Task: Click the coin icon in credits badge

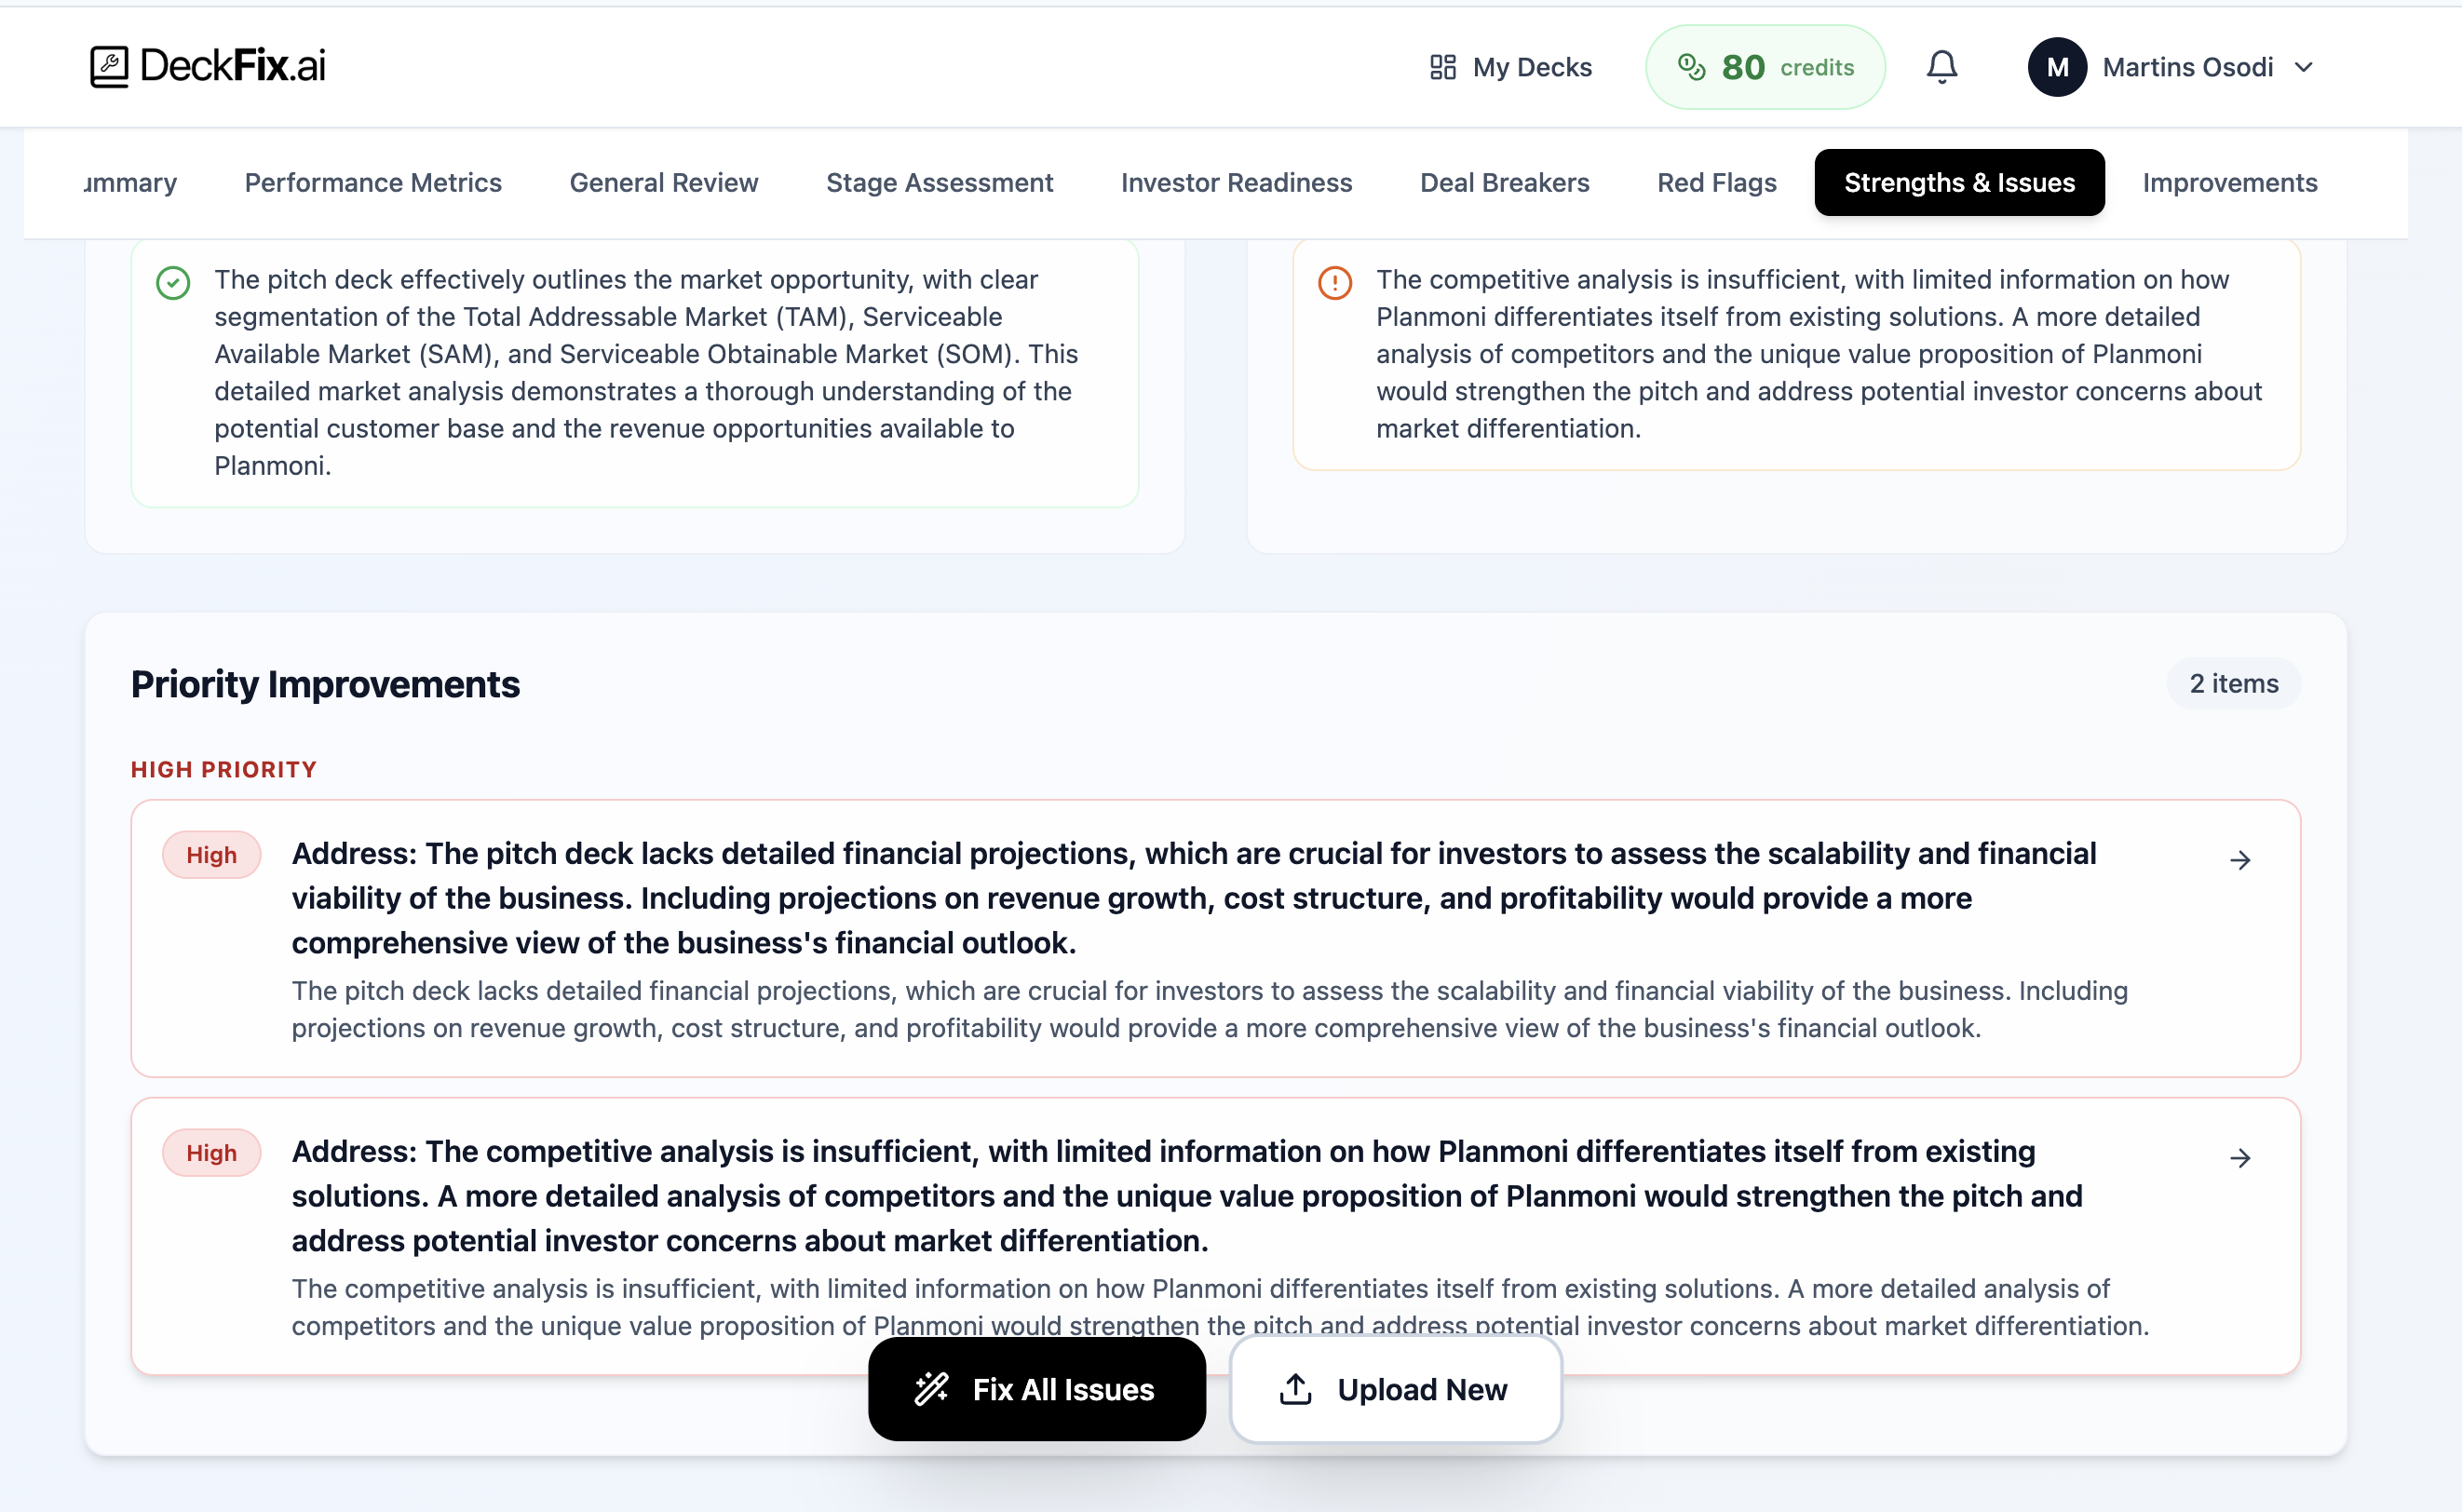Action: [x=1691, y=66]
